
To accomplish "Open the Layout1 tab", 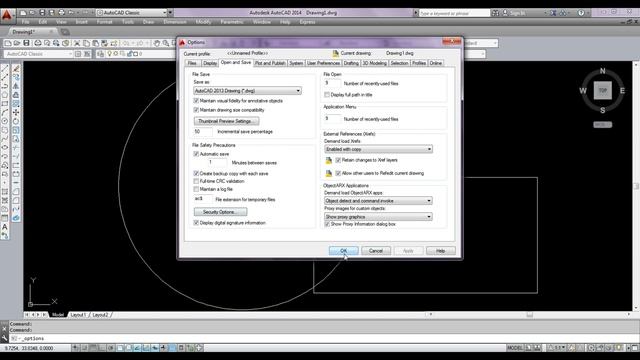I will pyautogui.click(x=78, y=315).
